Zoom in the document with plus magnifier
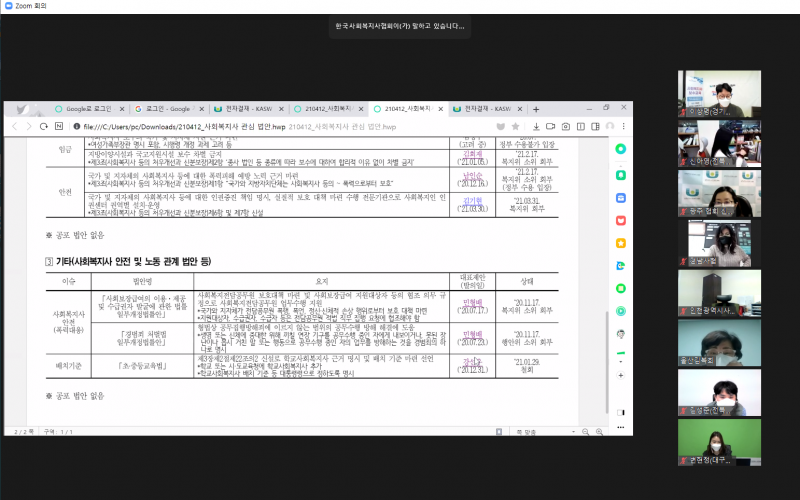The height and width of the screenshot is (500, 800). (x=599, y=432)
